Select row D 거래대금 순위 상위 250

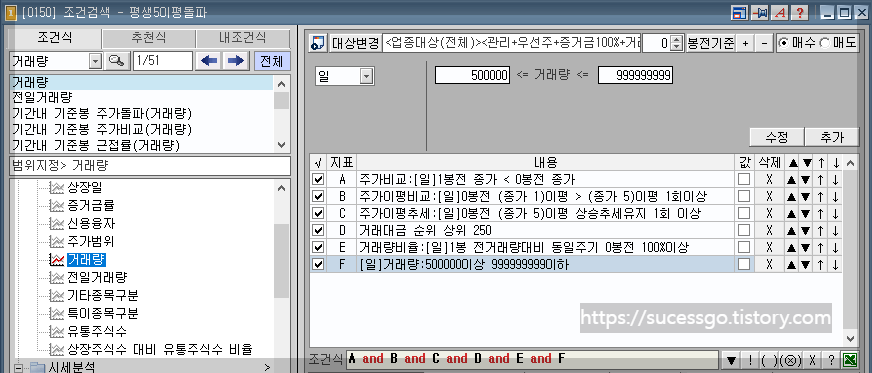coord(545,231)
